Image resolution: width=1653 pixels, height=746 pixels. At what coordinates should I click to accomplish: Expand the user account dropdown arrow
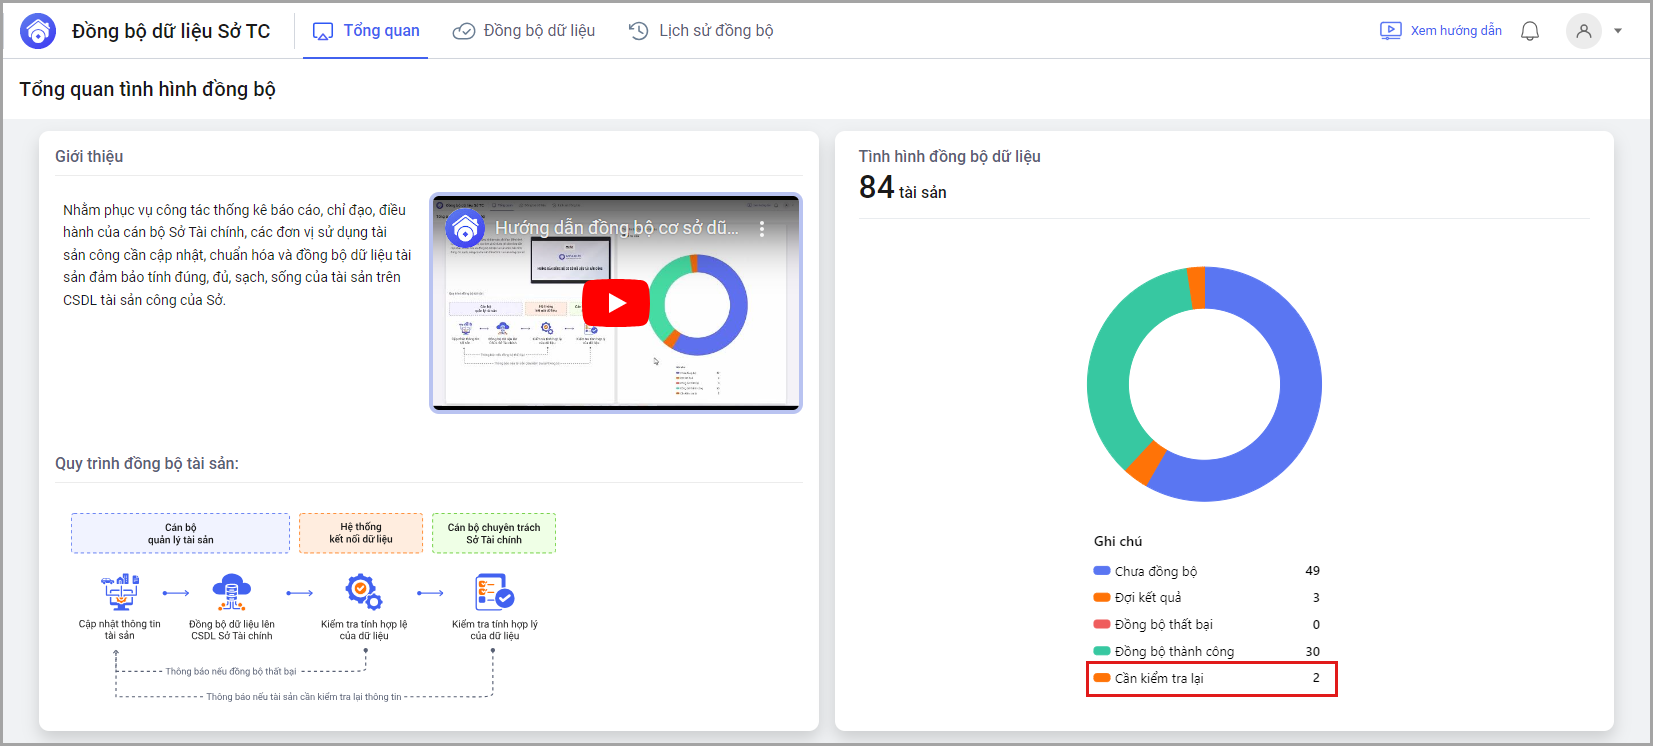click(1618, 31)
